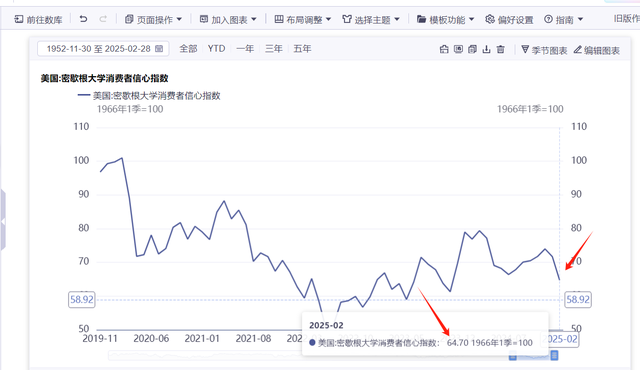Click the 前往数库 button
Screen dimensions: 640x370
point(38,19)
